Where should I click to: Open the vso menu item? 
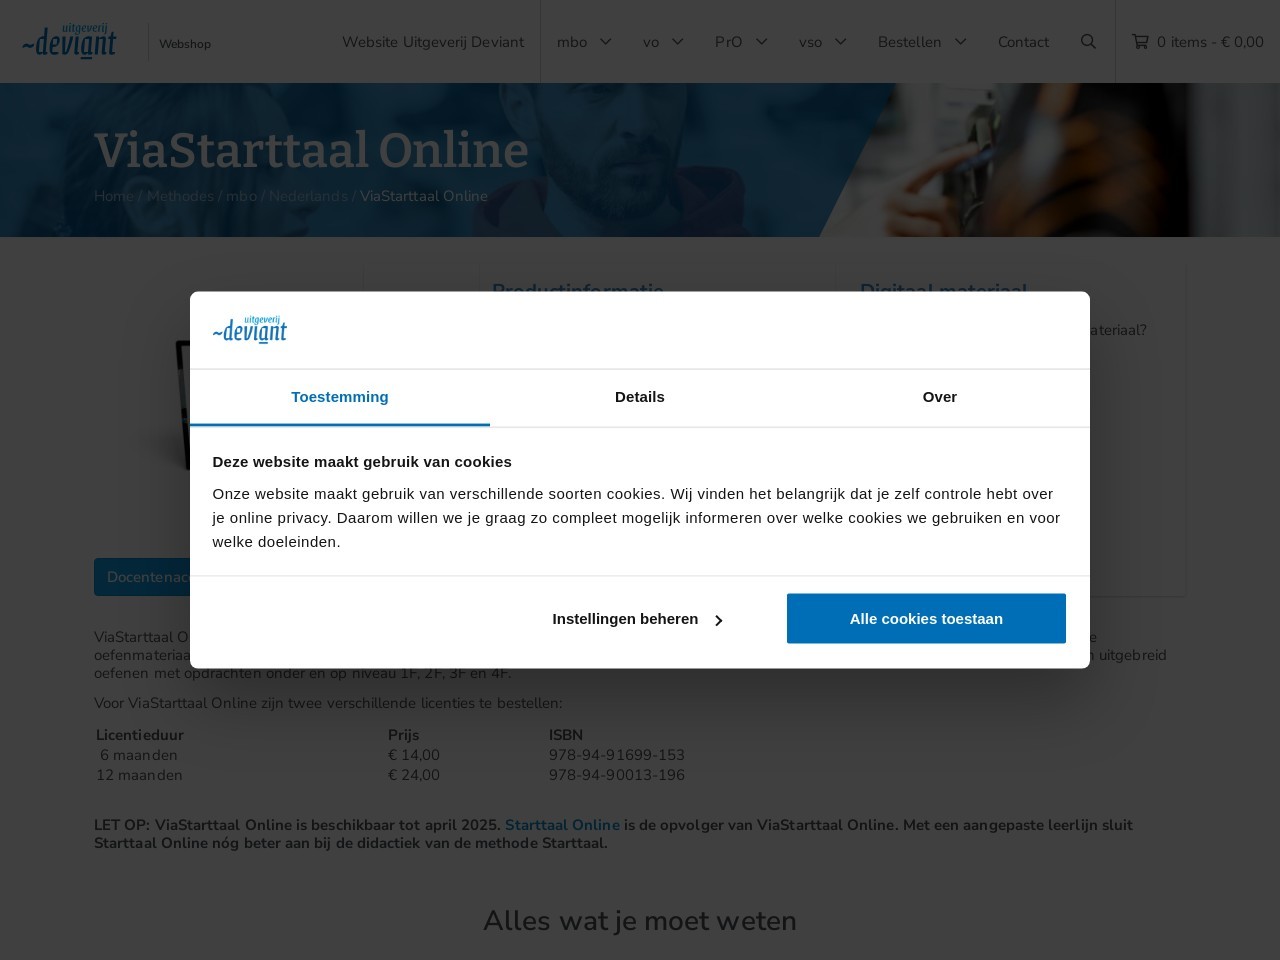(810, 42)
